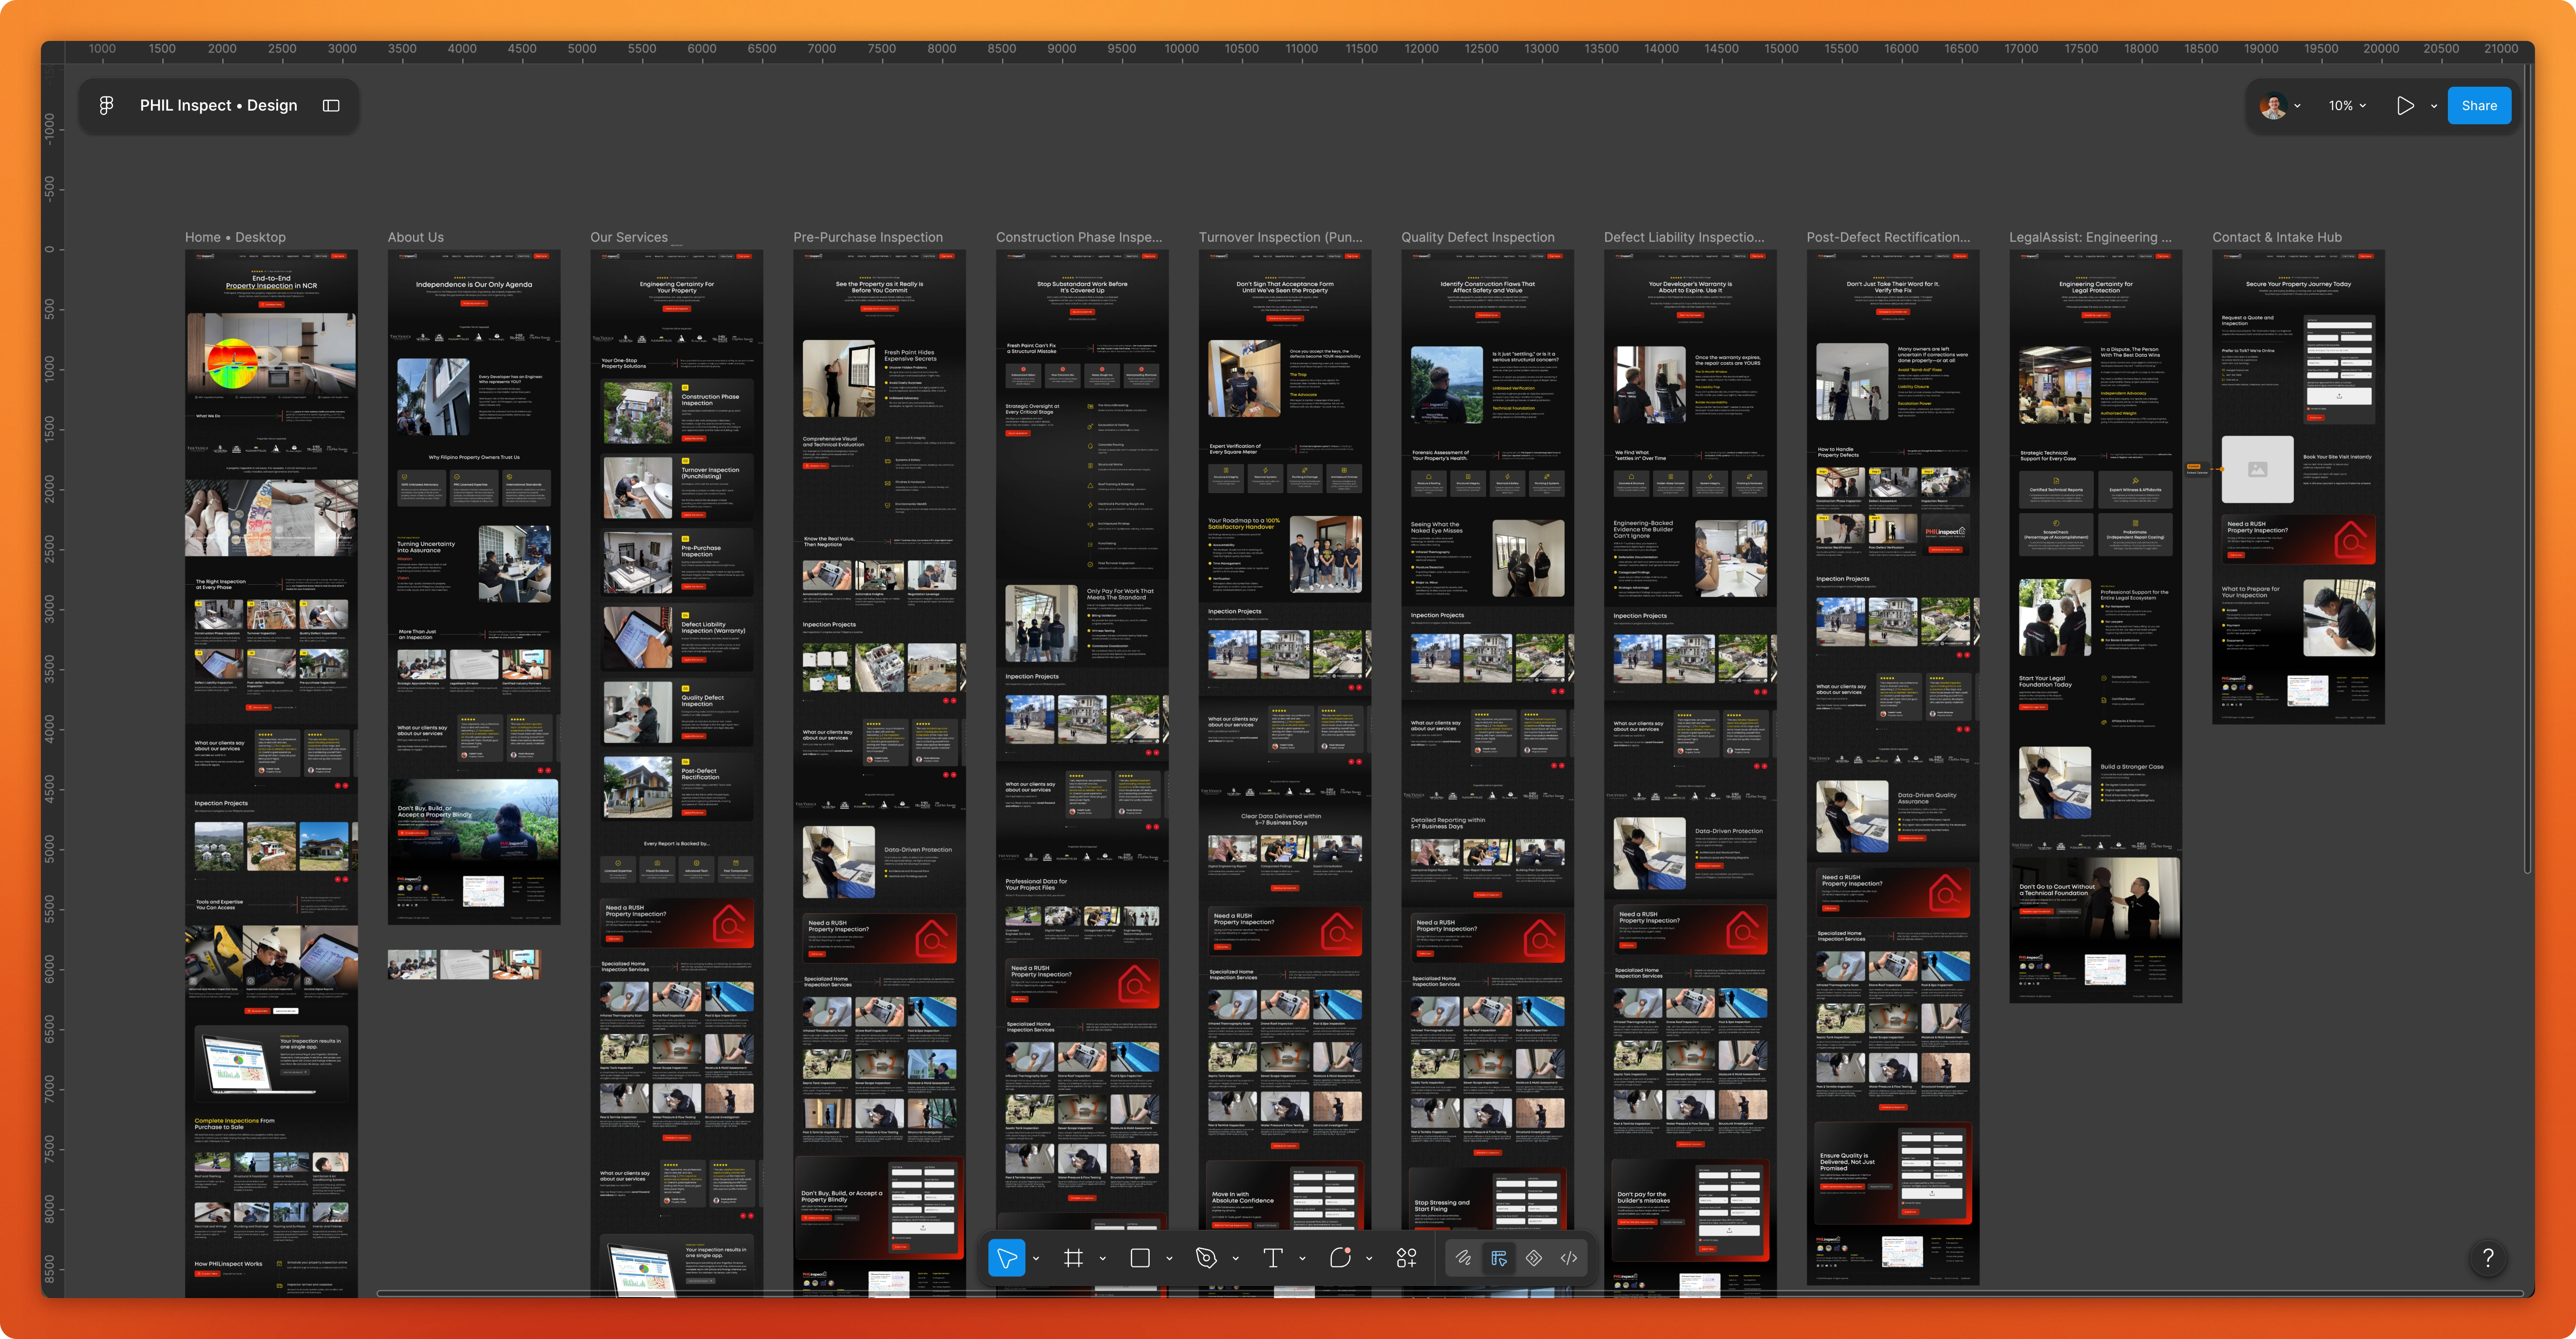Open the Figma main menu
2576x1339 pixels.
106,105
